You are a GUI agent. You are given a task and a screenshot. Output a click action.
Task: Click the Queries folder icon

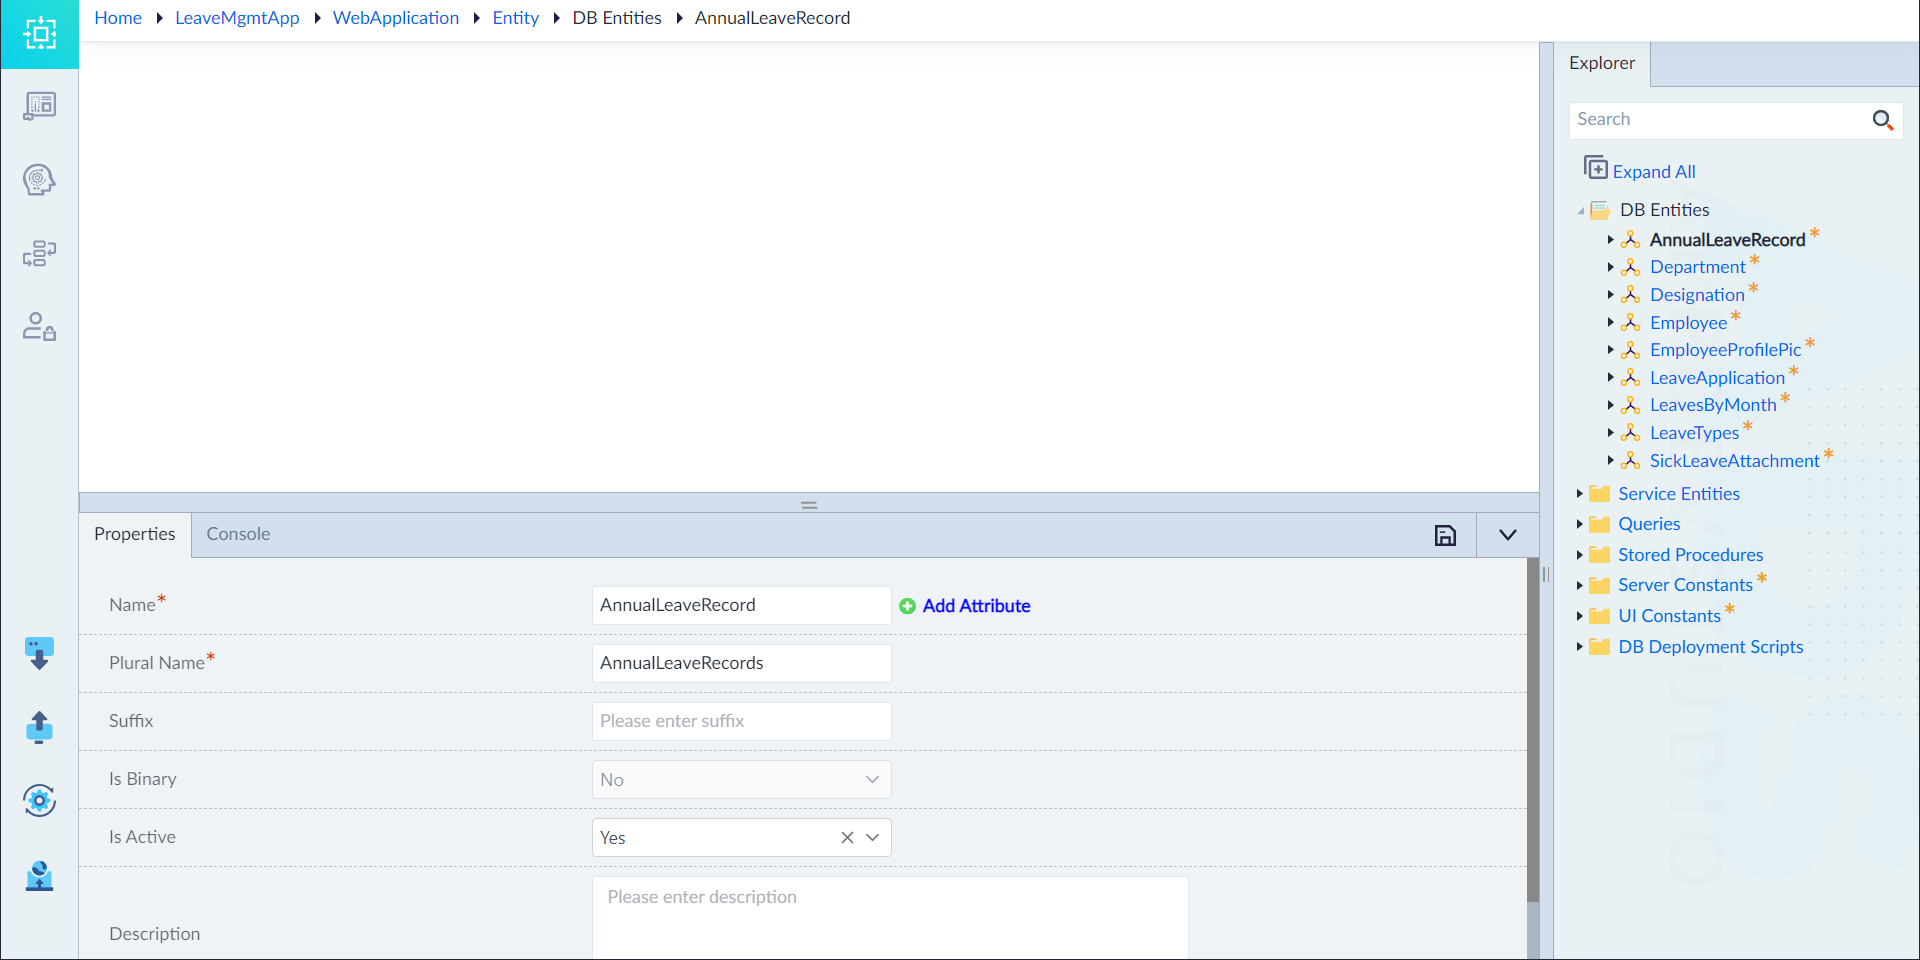(x=1600, y=524)
